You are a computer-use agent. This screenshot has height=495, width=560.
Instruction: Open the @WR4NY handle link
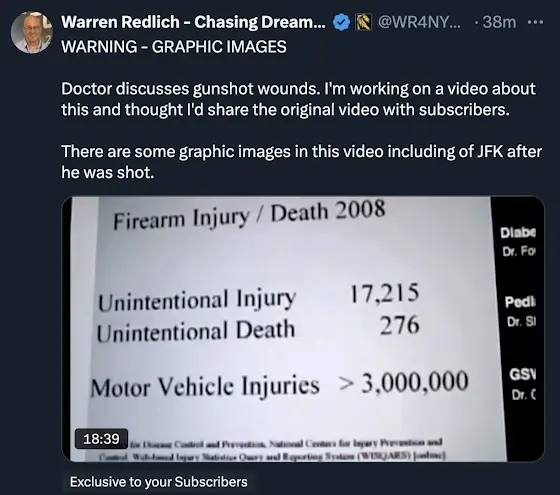(x=419, y=22)
